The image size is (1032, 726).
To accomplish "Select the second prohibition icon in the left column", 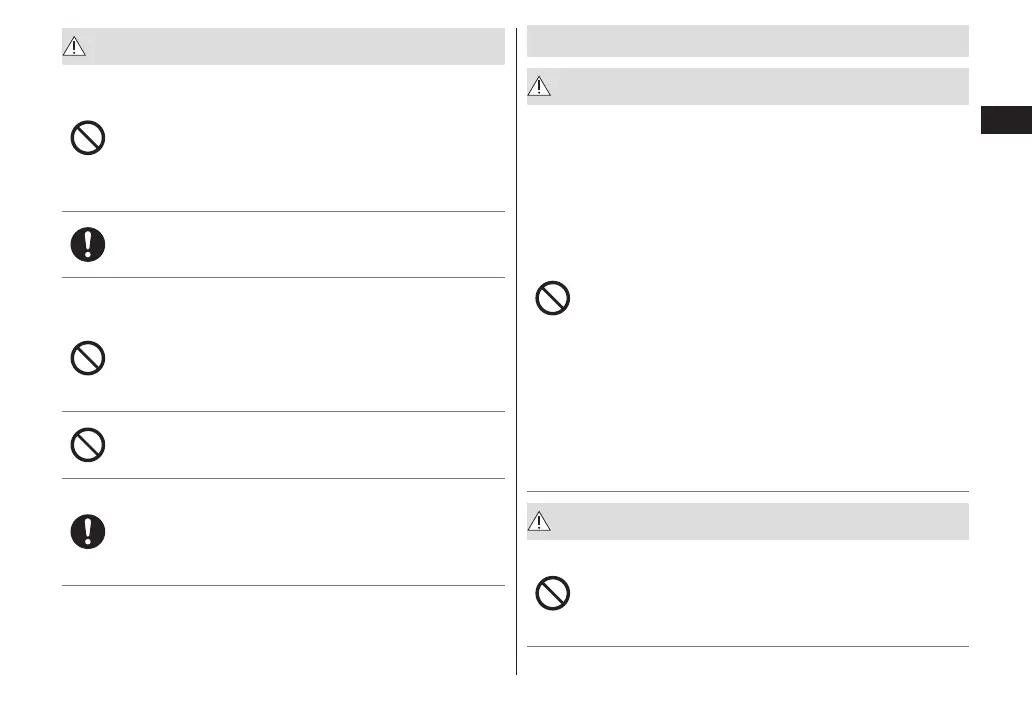I will [x=88, y=358].
